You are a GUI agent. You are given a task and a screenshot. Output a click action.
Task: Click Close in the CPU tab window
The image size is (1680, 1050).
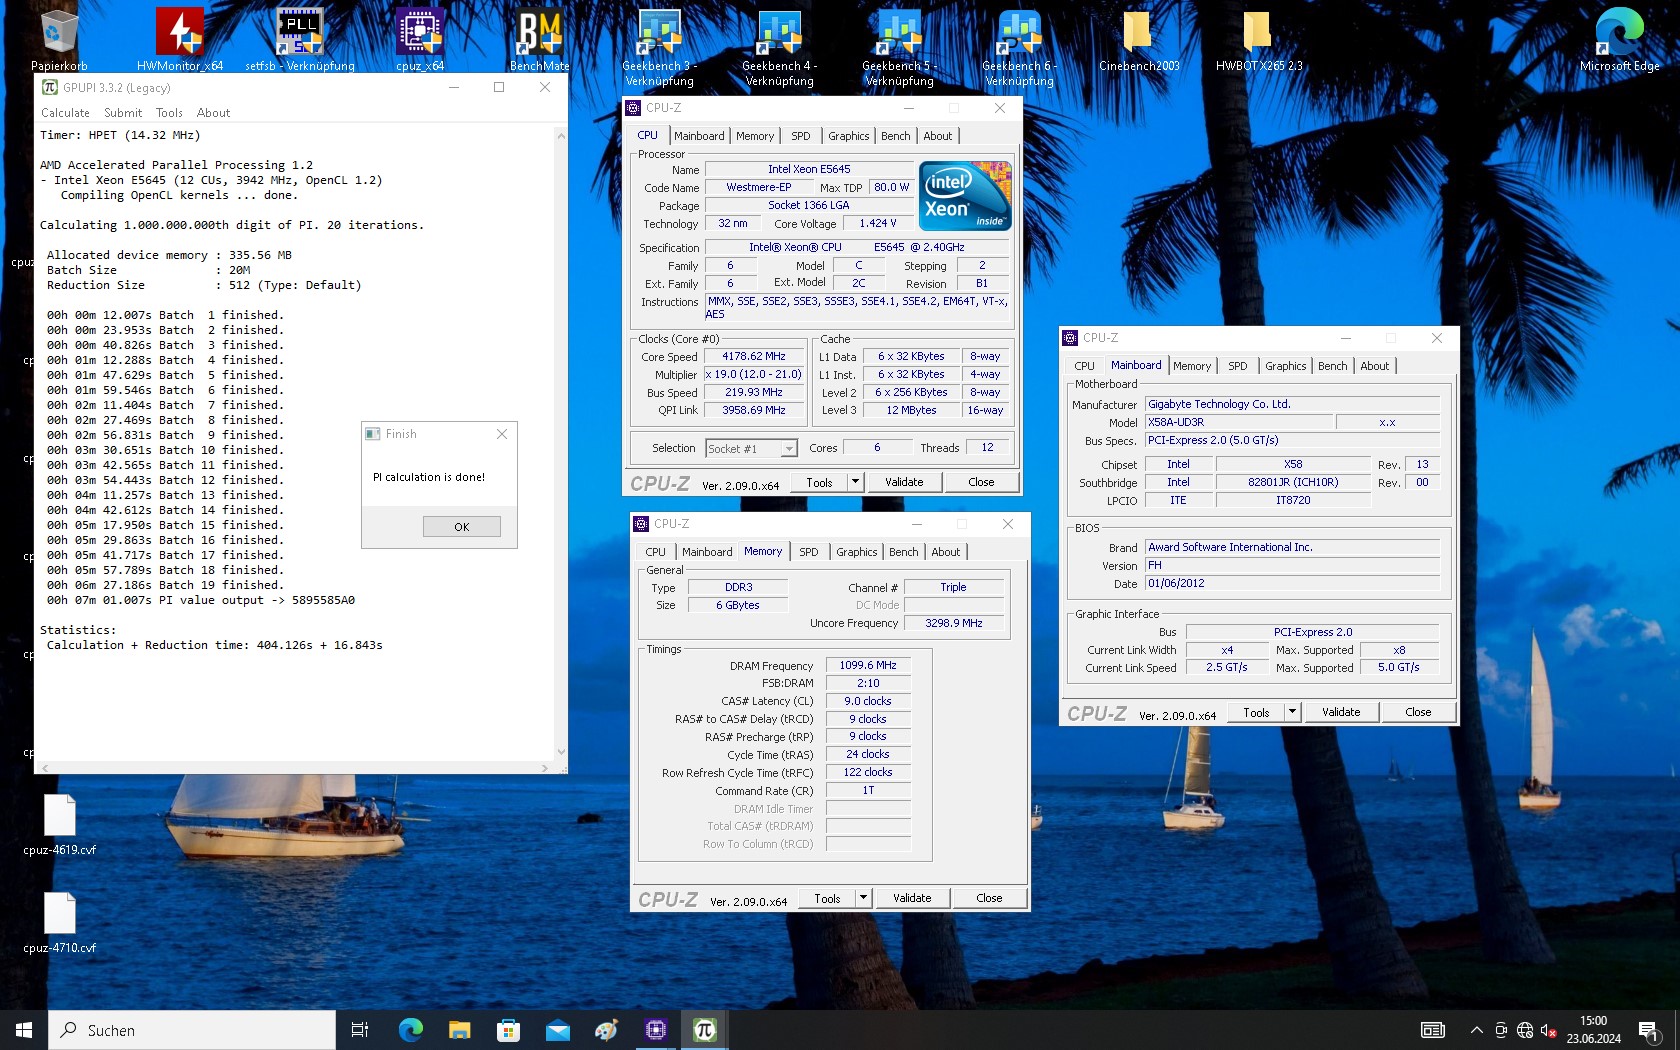[x=981, y=482]
